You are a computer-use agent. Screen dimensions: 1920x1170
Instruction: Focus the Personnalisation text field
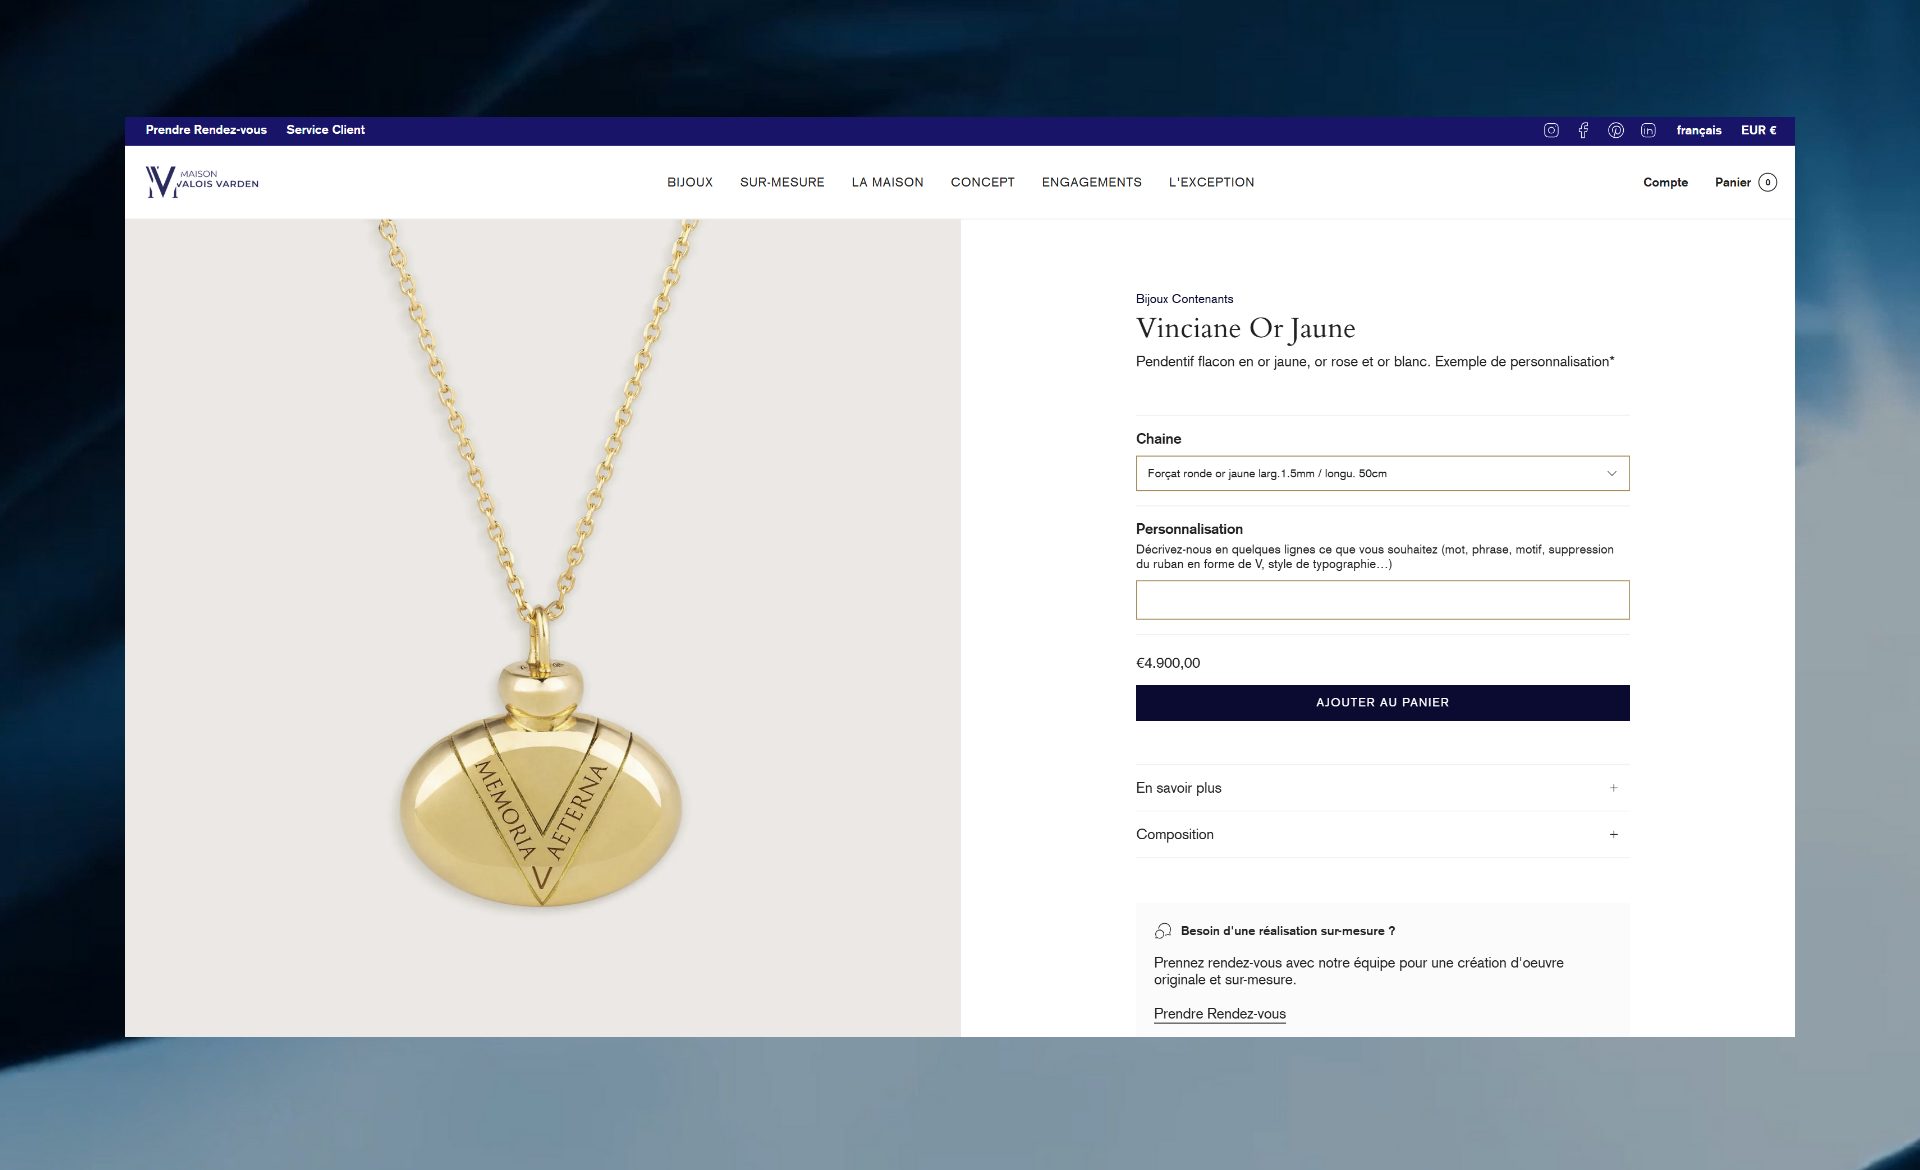click(x=1382, y=600)
